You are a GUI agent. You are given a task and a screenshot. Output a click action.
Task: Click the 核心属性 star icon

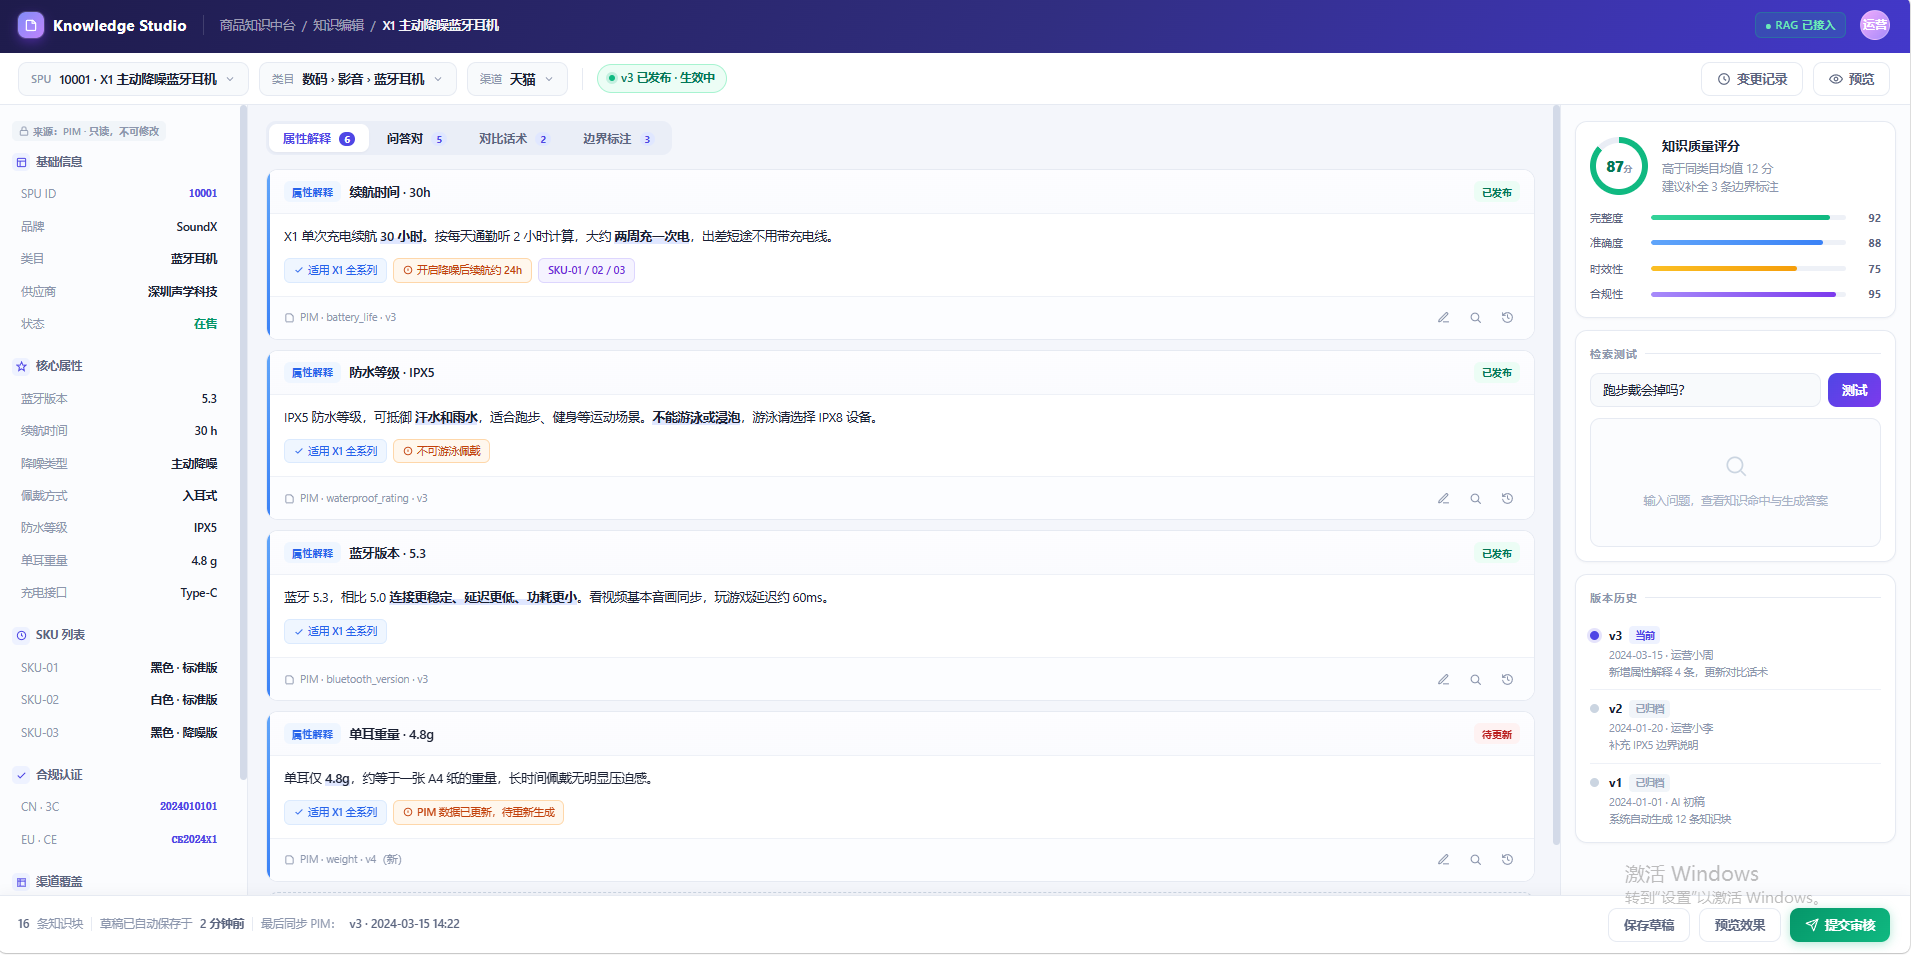(21, 366)
